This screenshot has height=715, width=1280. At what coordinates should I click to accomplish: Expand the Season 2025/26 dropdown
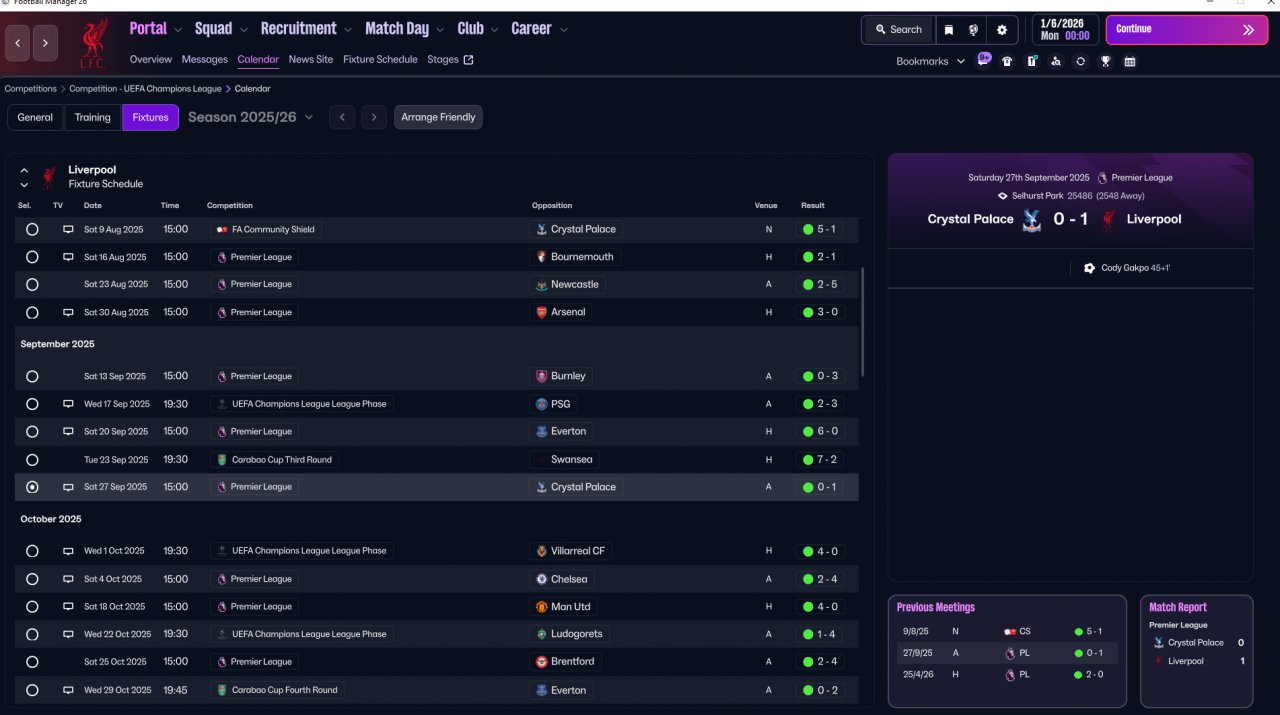(250, 117)
